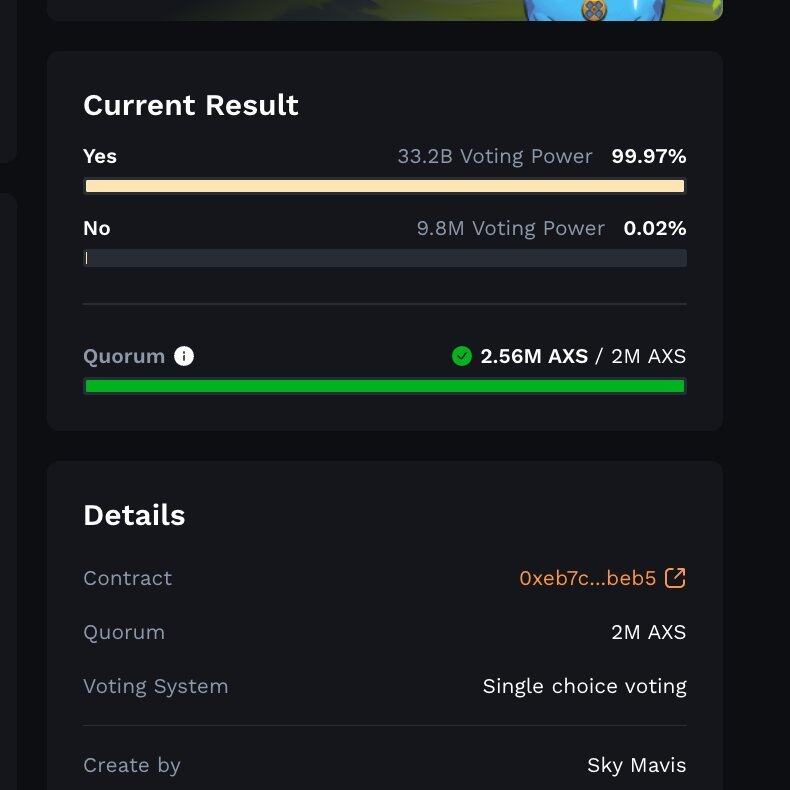Viewport: 790px width, 790px height.
Task: Click the 9.8M Voting Power text
Action: (x=510, y=228)
